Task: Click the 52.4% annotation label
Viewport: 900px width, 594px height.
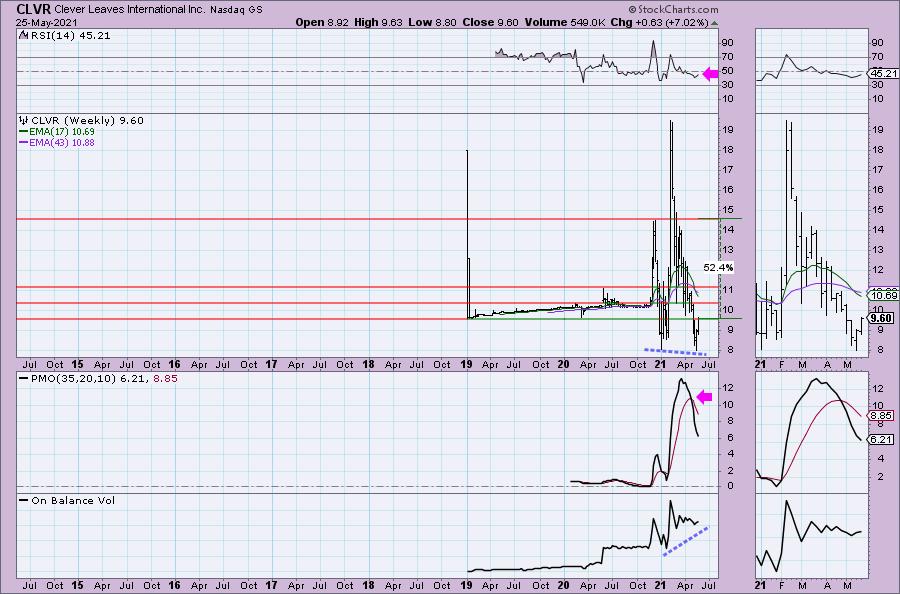Action: (718, 267)
